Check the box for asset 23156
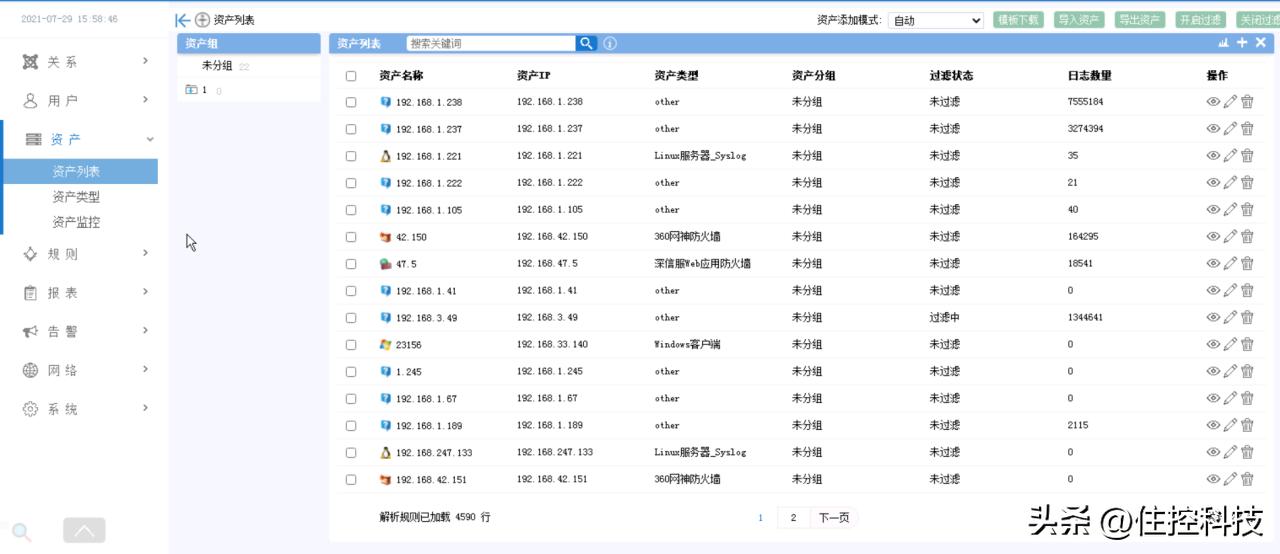The image size is (1280, 554). coord(351,345)
